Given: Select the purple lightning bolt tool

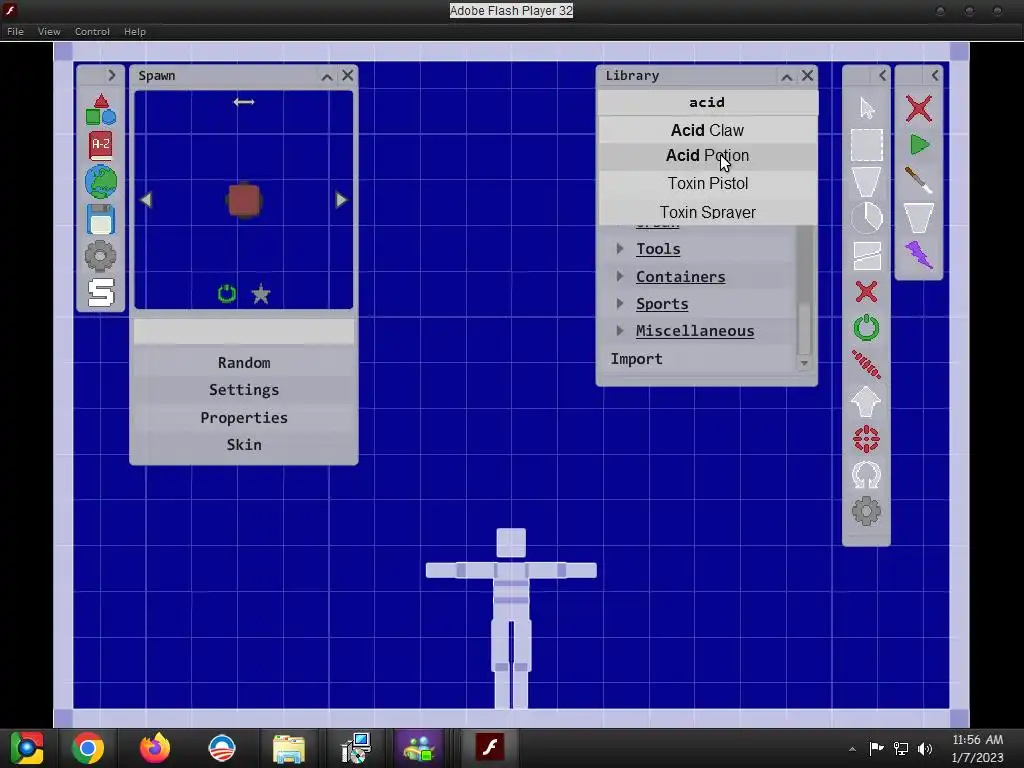Looking at the screenshot, I should [919, 255].
